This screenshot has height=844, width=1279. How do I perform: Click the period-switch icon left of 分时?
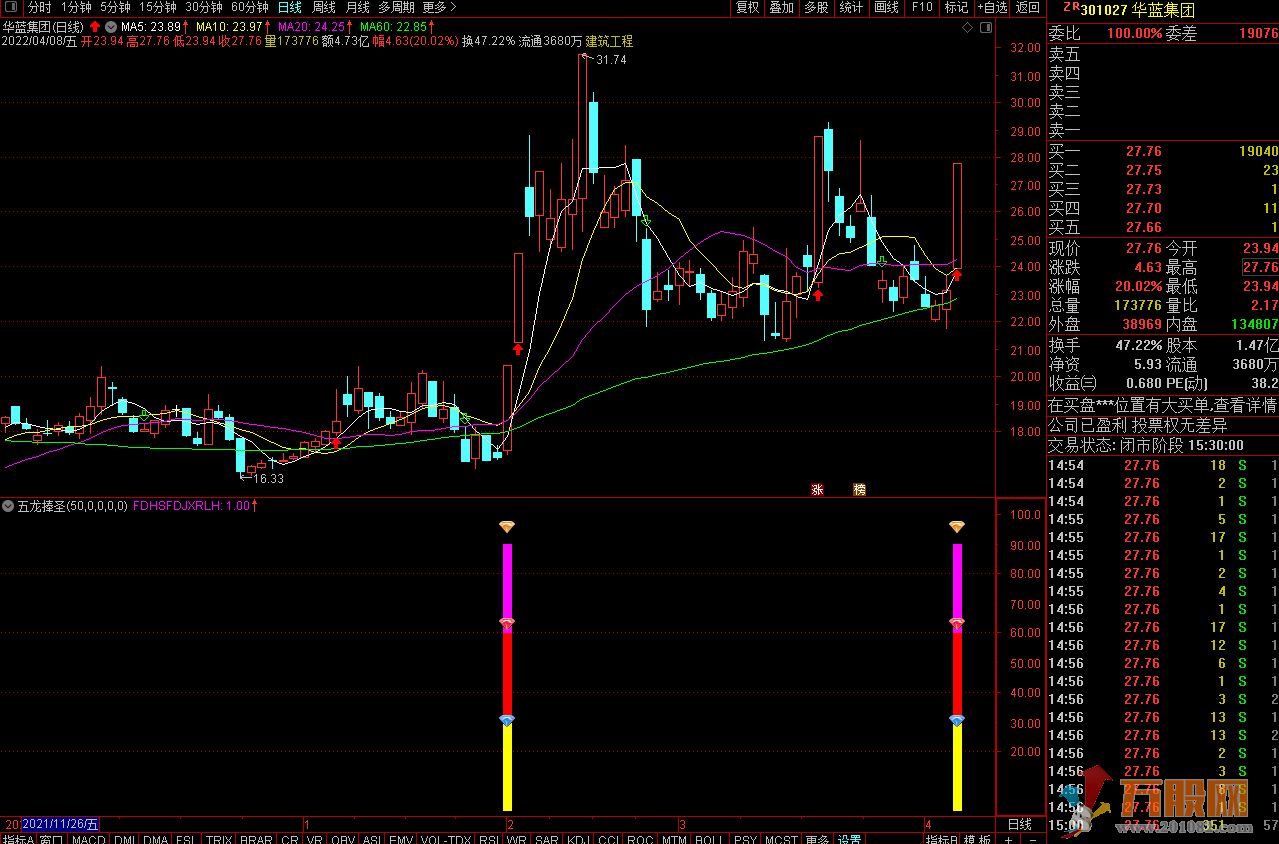point(12,7)
